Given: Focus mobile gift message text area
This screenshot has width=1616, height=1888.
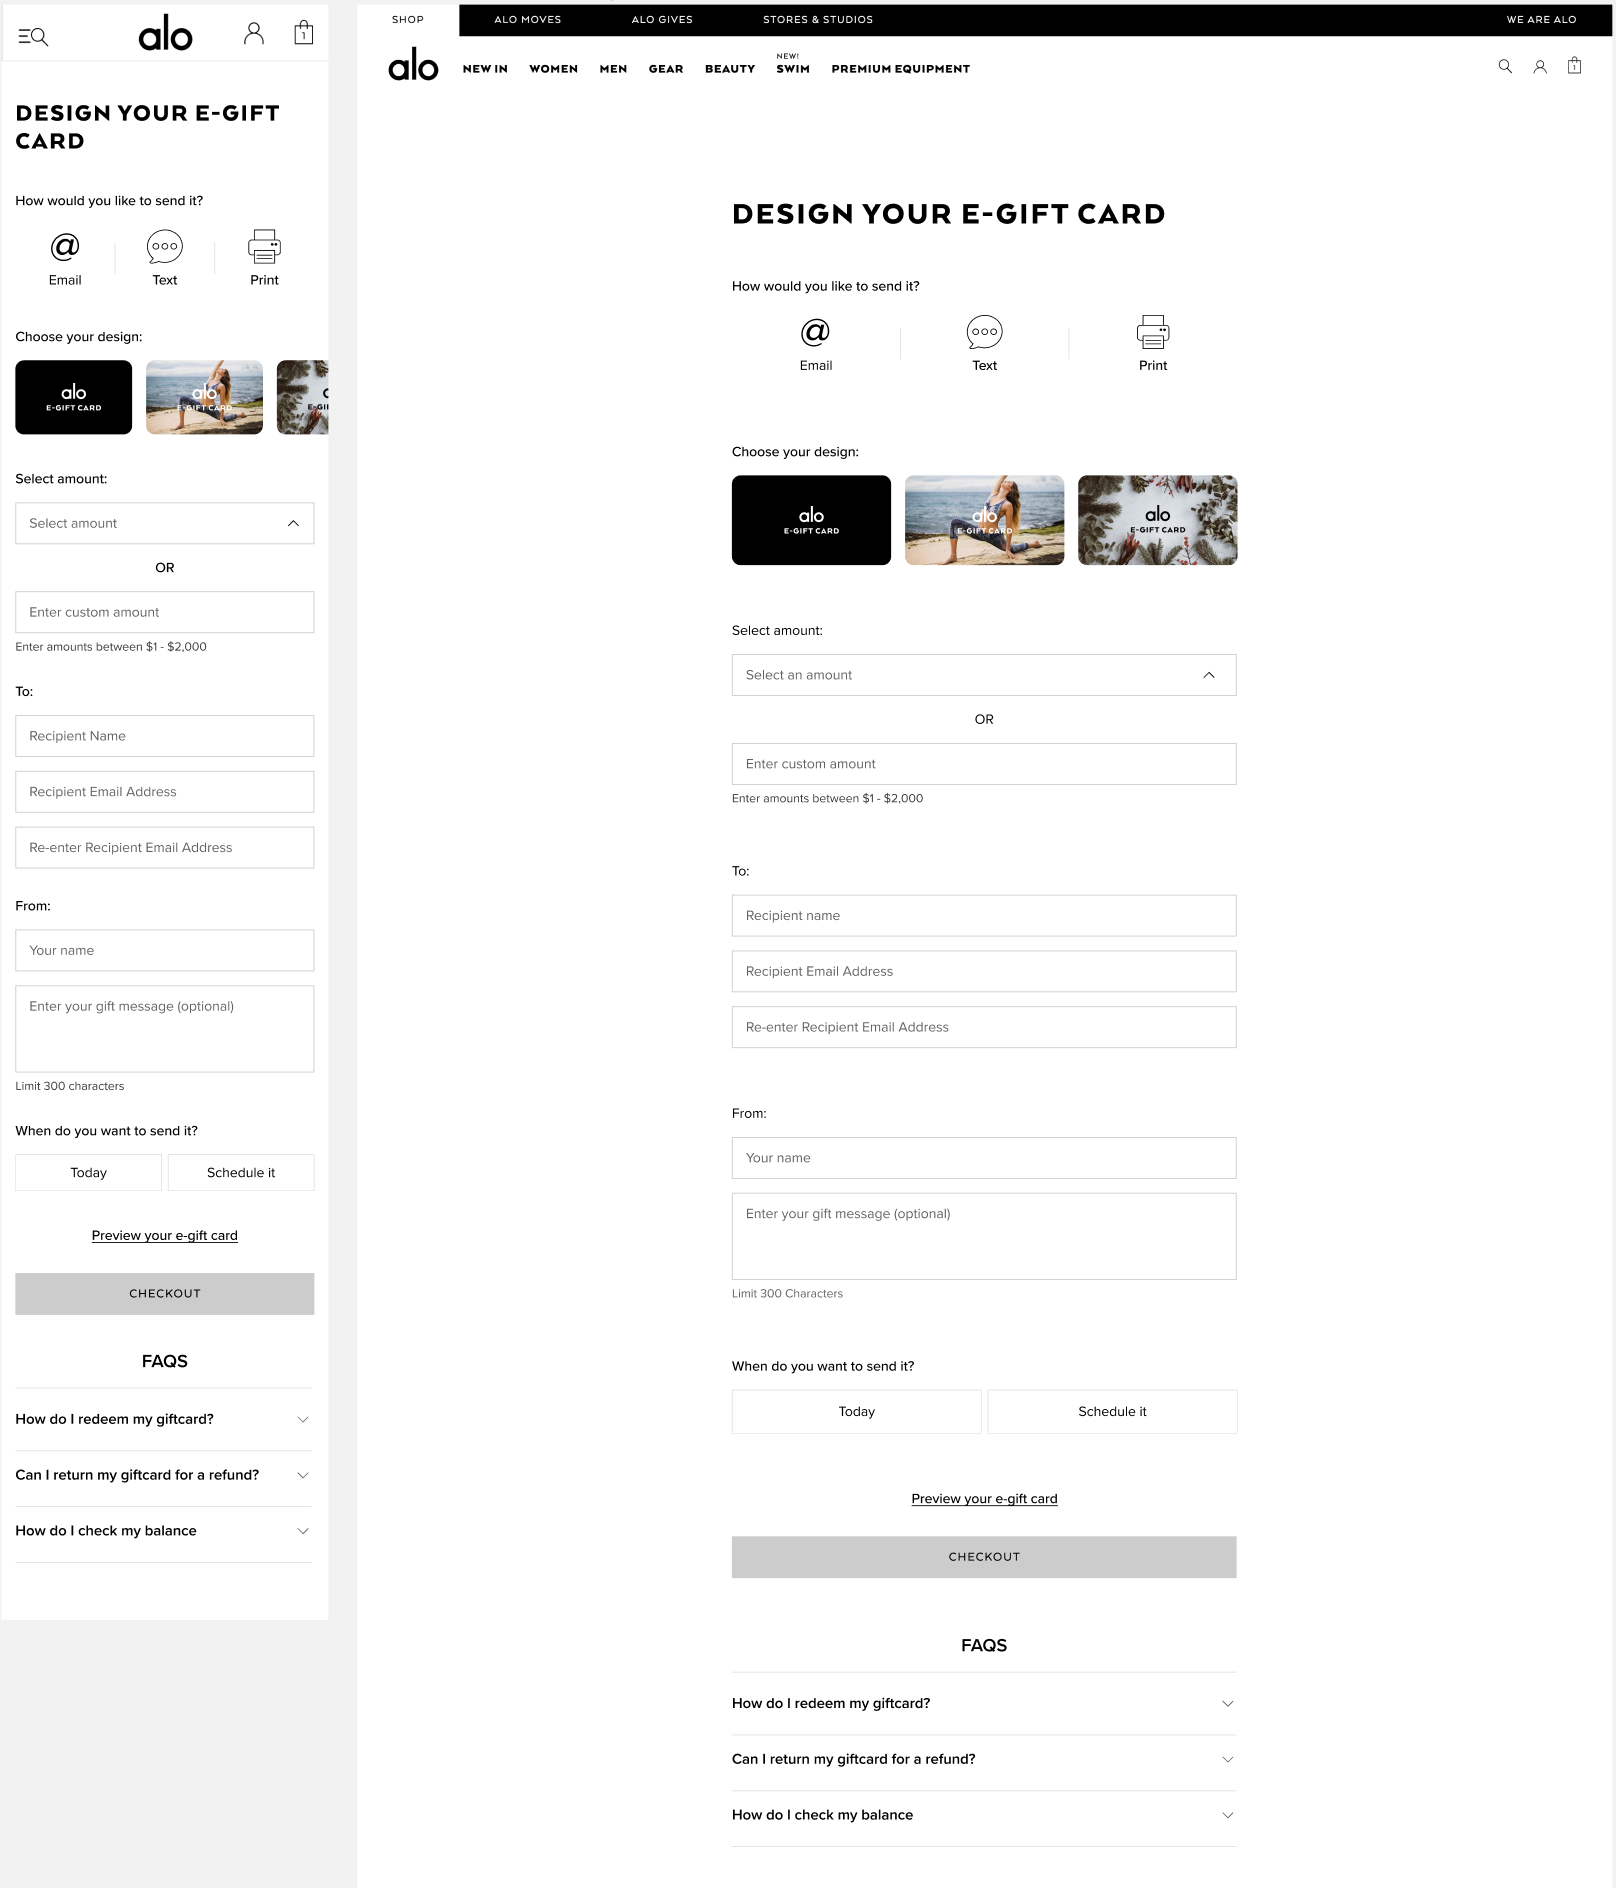Looking at the screenshot, I should click(165, 1029).
